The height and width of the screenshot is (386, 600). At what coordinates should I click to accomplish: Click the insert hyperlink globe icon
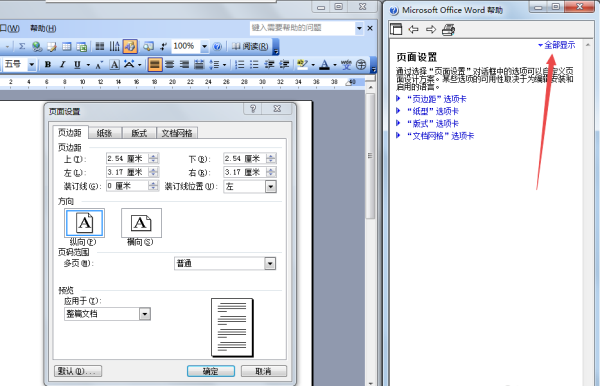(x=37, y=46)
